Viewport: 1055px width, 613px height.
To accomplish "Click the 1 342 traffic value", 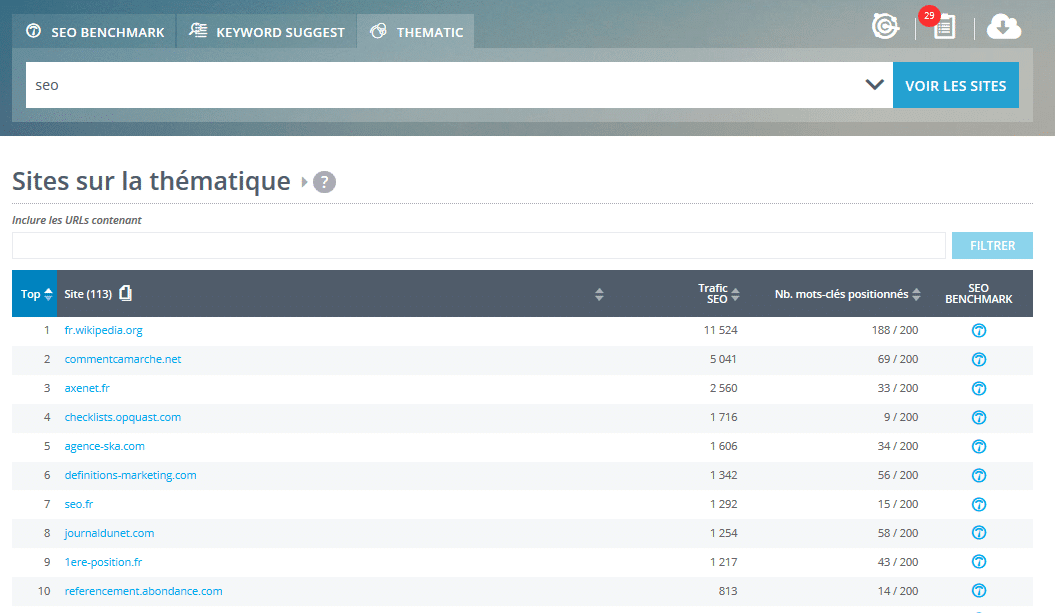I will pyautogui.click(x=723, y=475).
